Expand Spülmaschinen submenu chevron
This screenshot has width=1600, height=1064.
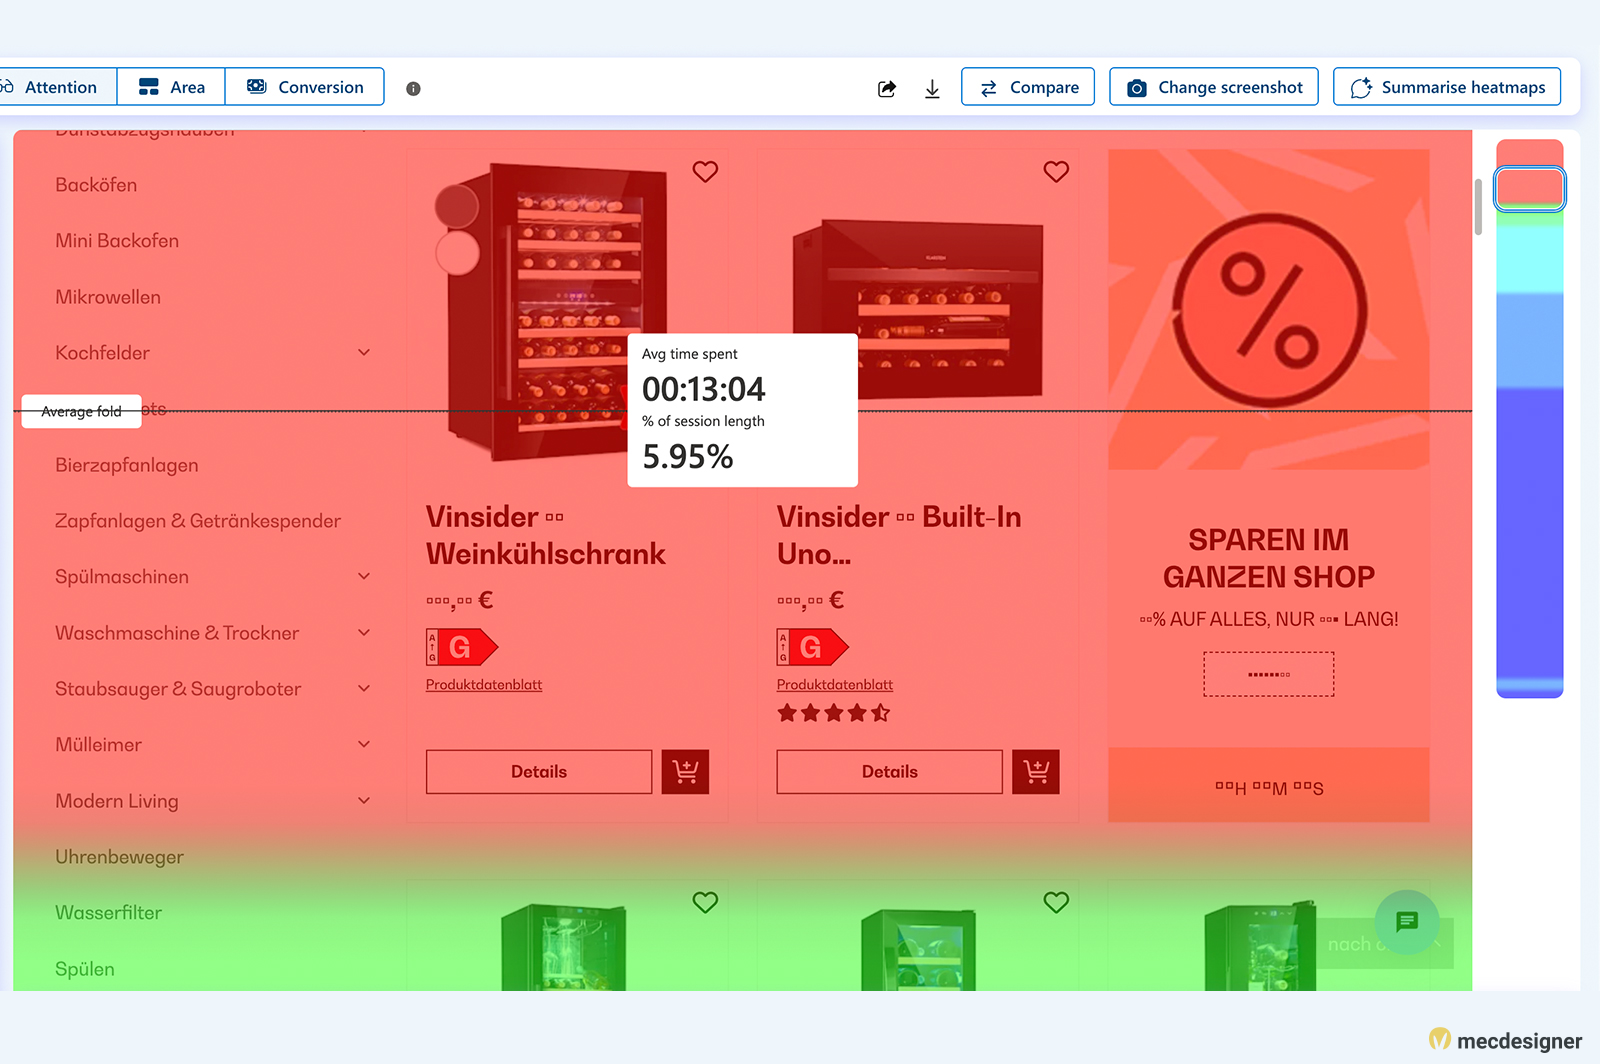click(364, 577)
